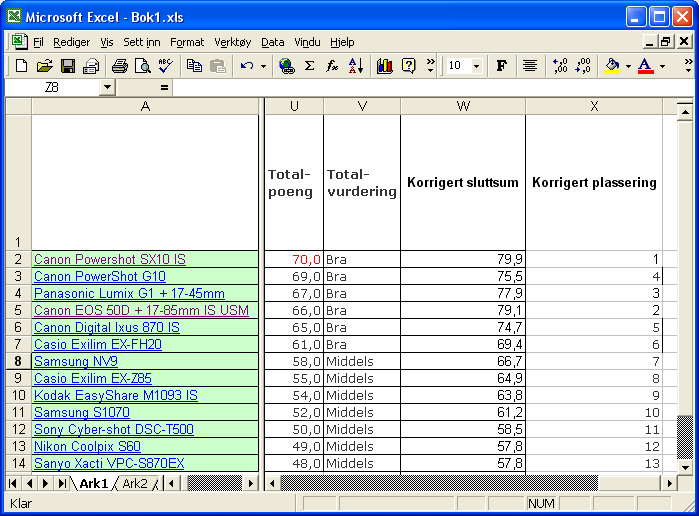
Task: Open the Canon PowerShot G10 link
Action: (x=100, y=276)
